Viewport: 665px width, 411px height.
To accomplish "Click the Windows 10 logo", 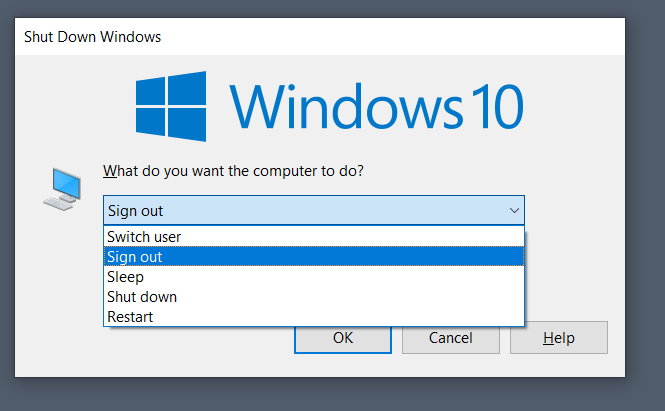I will 329,106.
